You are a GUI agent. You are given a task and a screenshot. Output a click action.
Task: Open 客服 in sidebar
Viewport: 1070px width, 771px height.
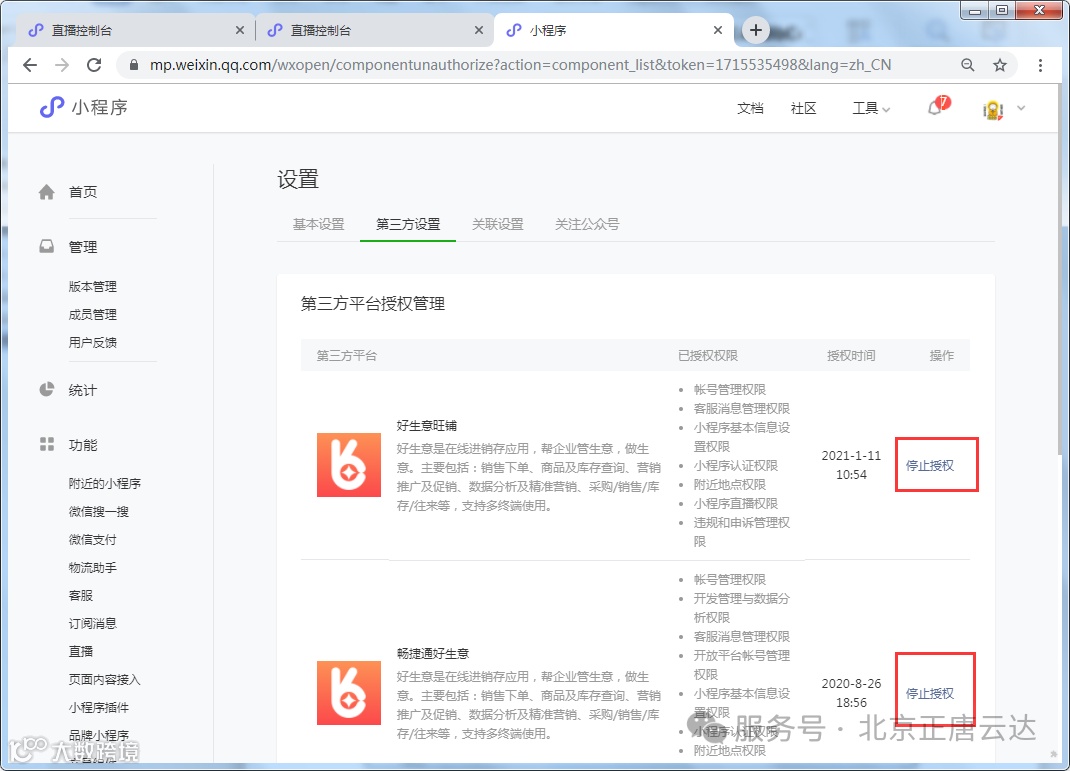[81, 595]
